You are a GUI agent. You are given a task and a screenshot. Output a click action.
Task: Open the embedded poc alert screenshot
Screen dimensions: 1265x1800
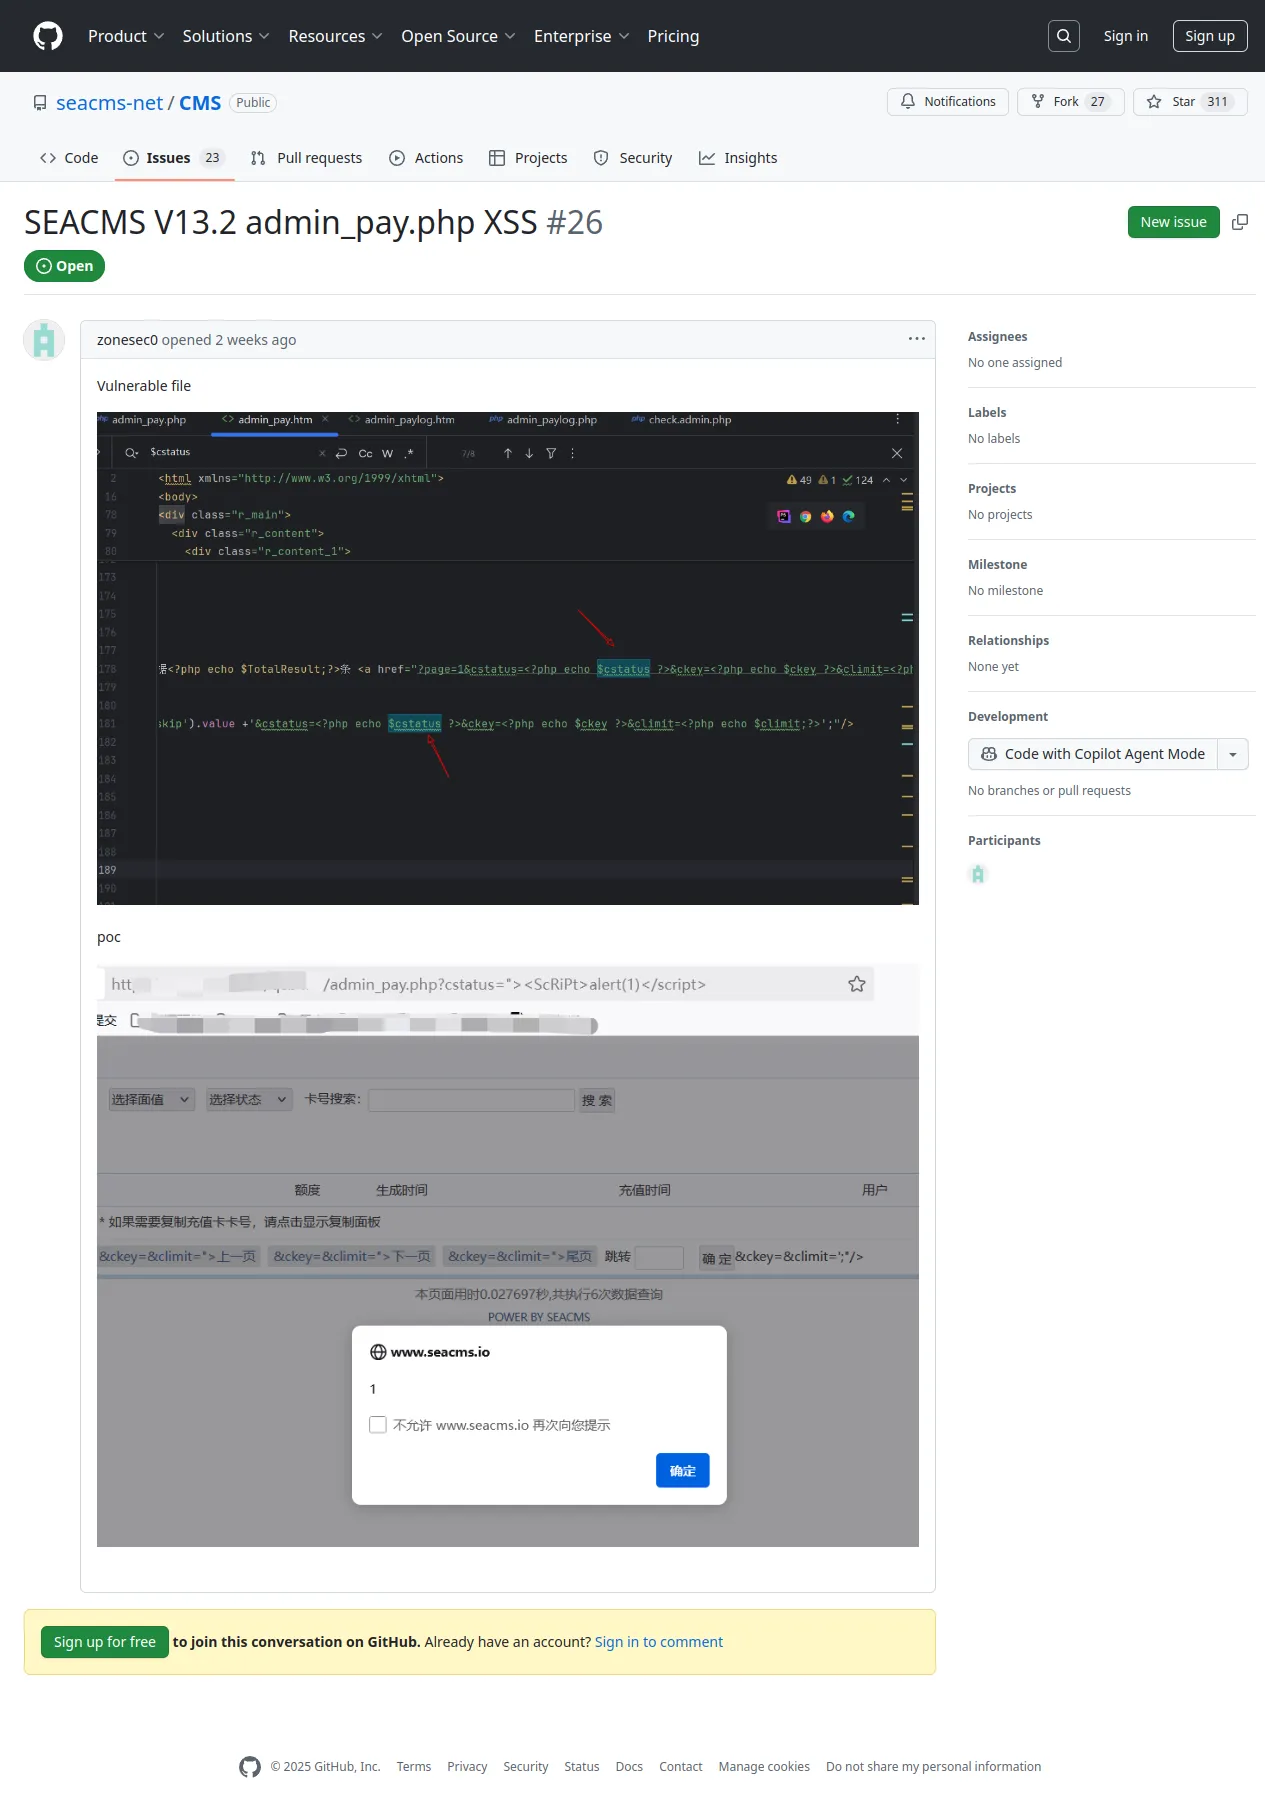pyautogui.click(x=508, y=1255)
